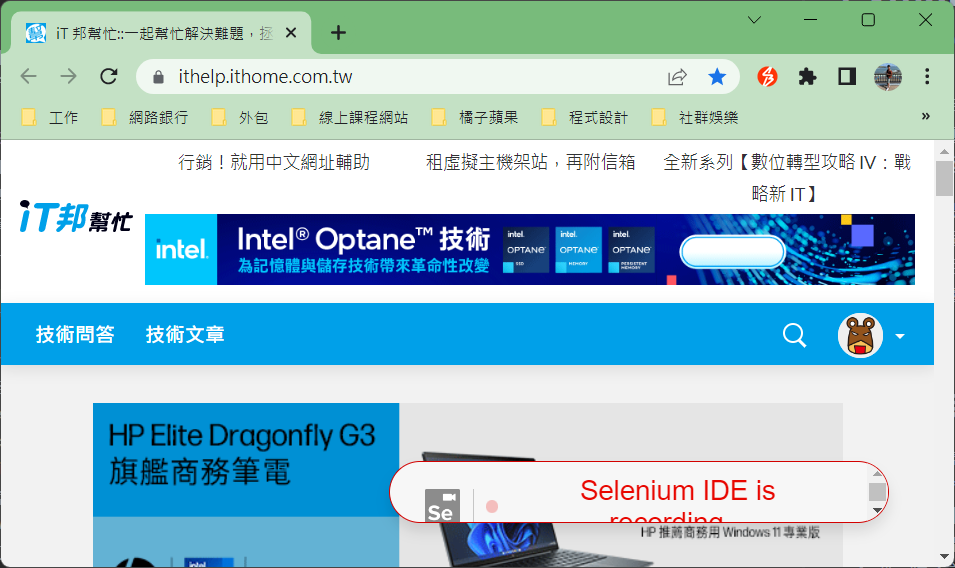Click the page scrollbar up arrow
Image resolution: width=955 pixels, height=568 pixels.
pos(944,151)
